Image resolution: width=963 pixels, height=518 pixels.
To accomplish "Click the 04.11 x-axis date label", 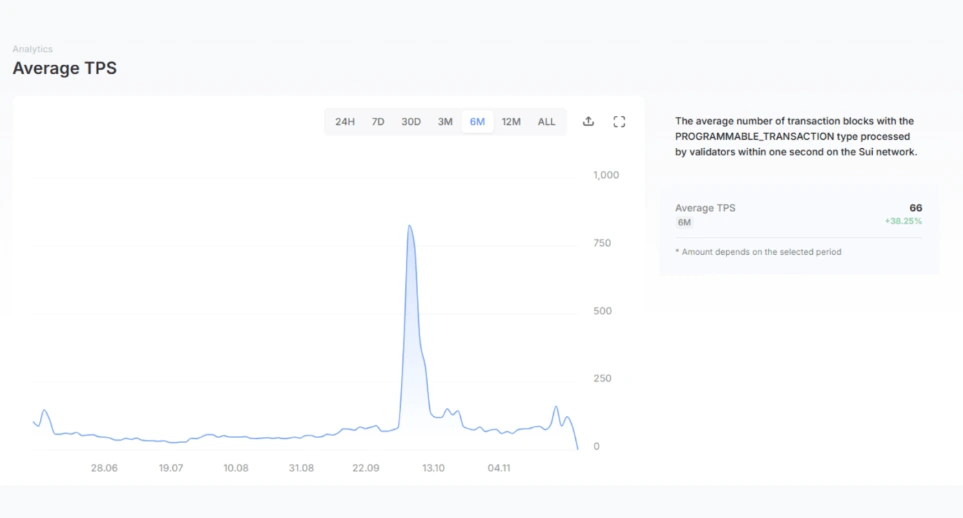I will tap(498, 468).
